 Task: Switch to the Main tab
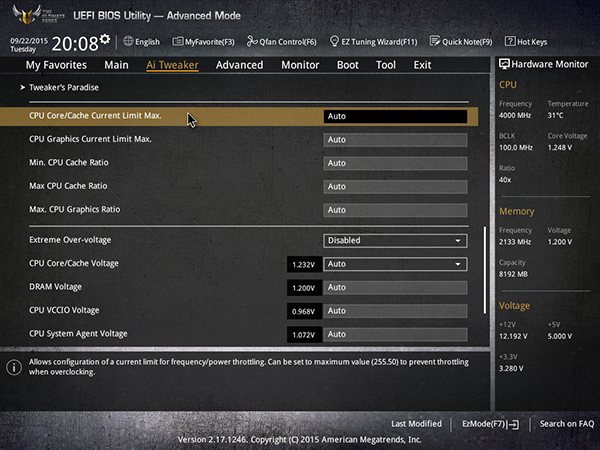point(116,65)
